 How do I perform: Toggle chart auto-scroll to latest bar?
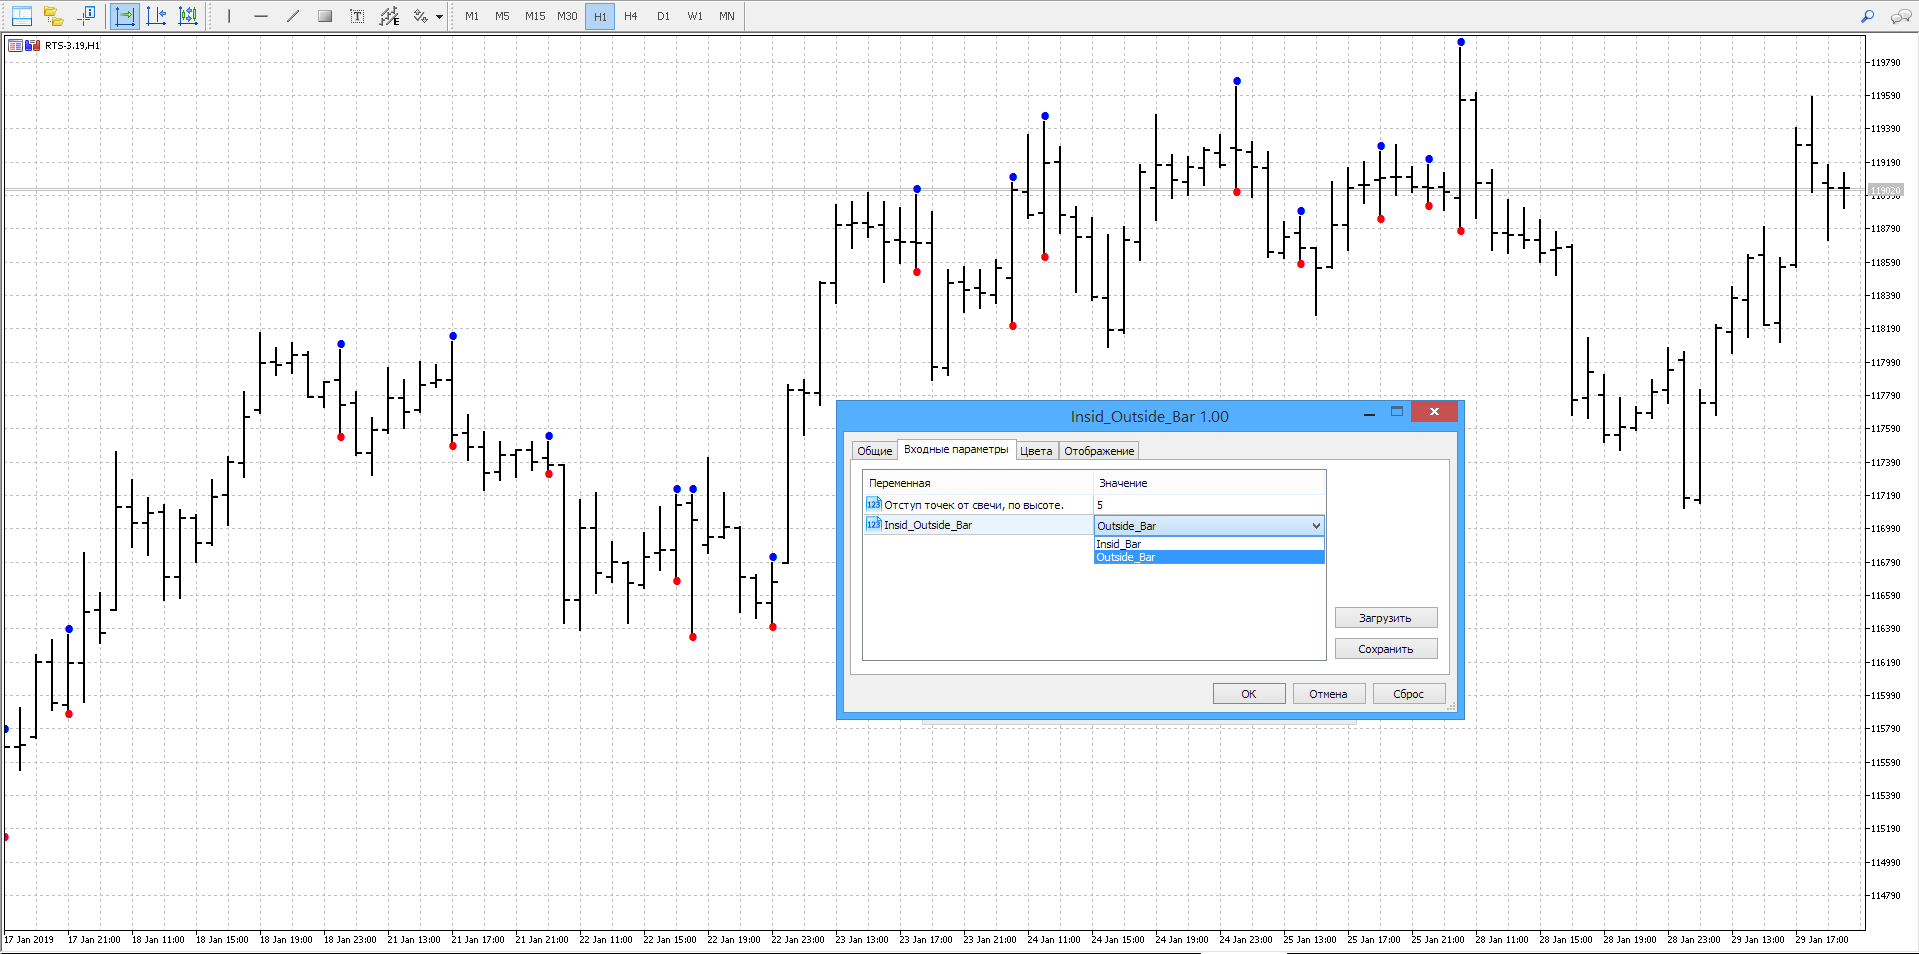coord(125,16)
